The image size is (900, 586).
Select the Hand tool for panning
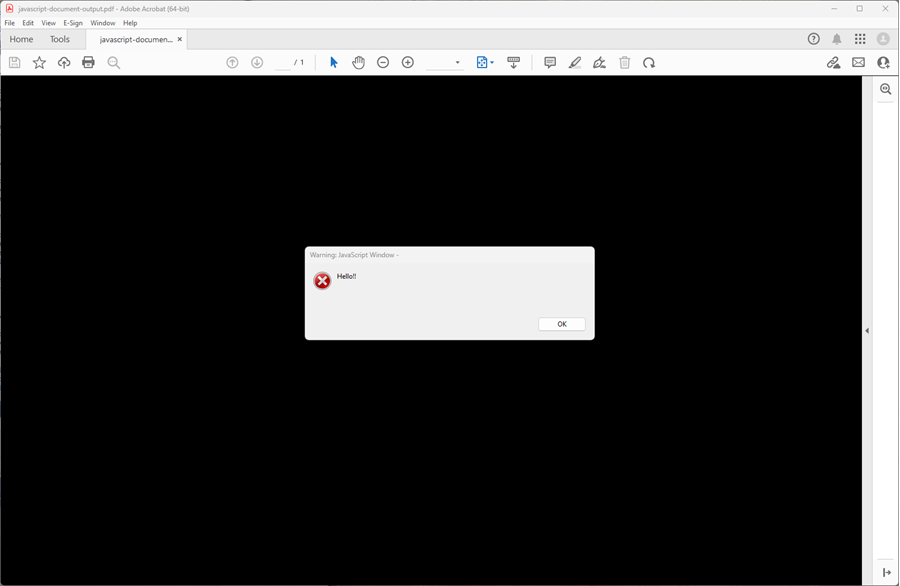point(358,62)
